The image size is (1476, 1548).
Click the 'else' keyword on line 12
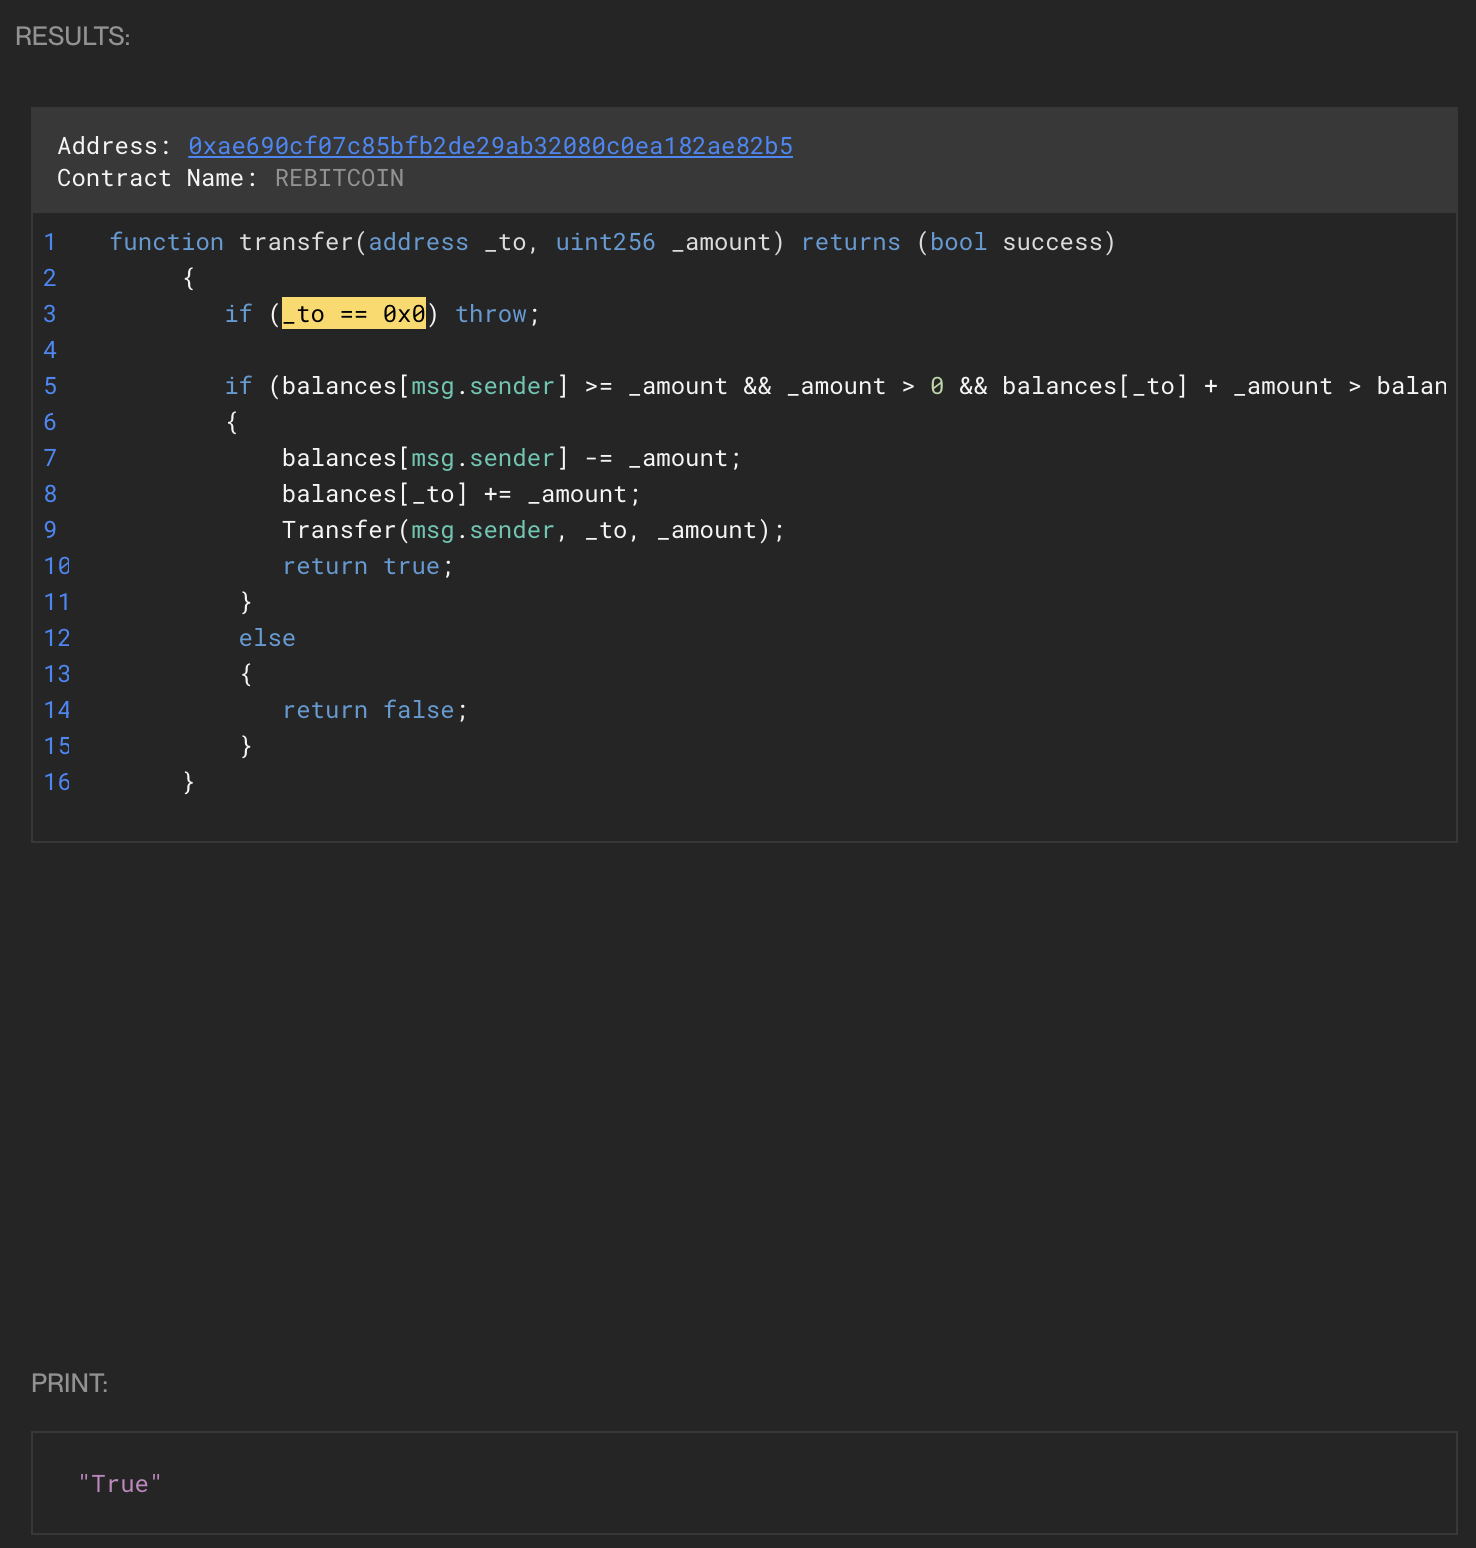pos(267,638)
